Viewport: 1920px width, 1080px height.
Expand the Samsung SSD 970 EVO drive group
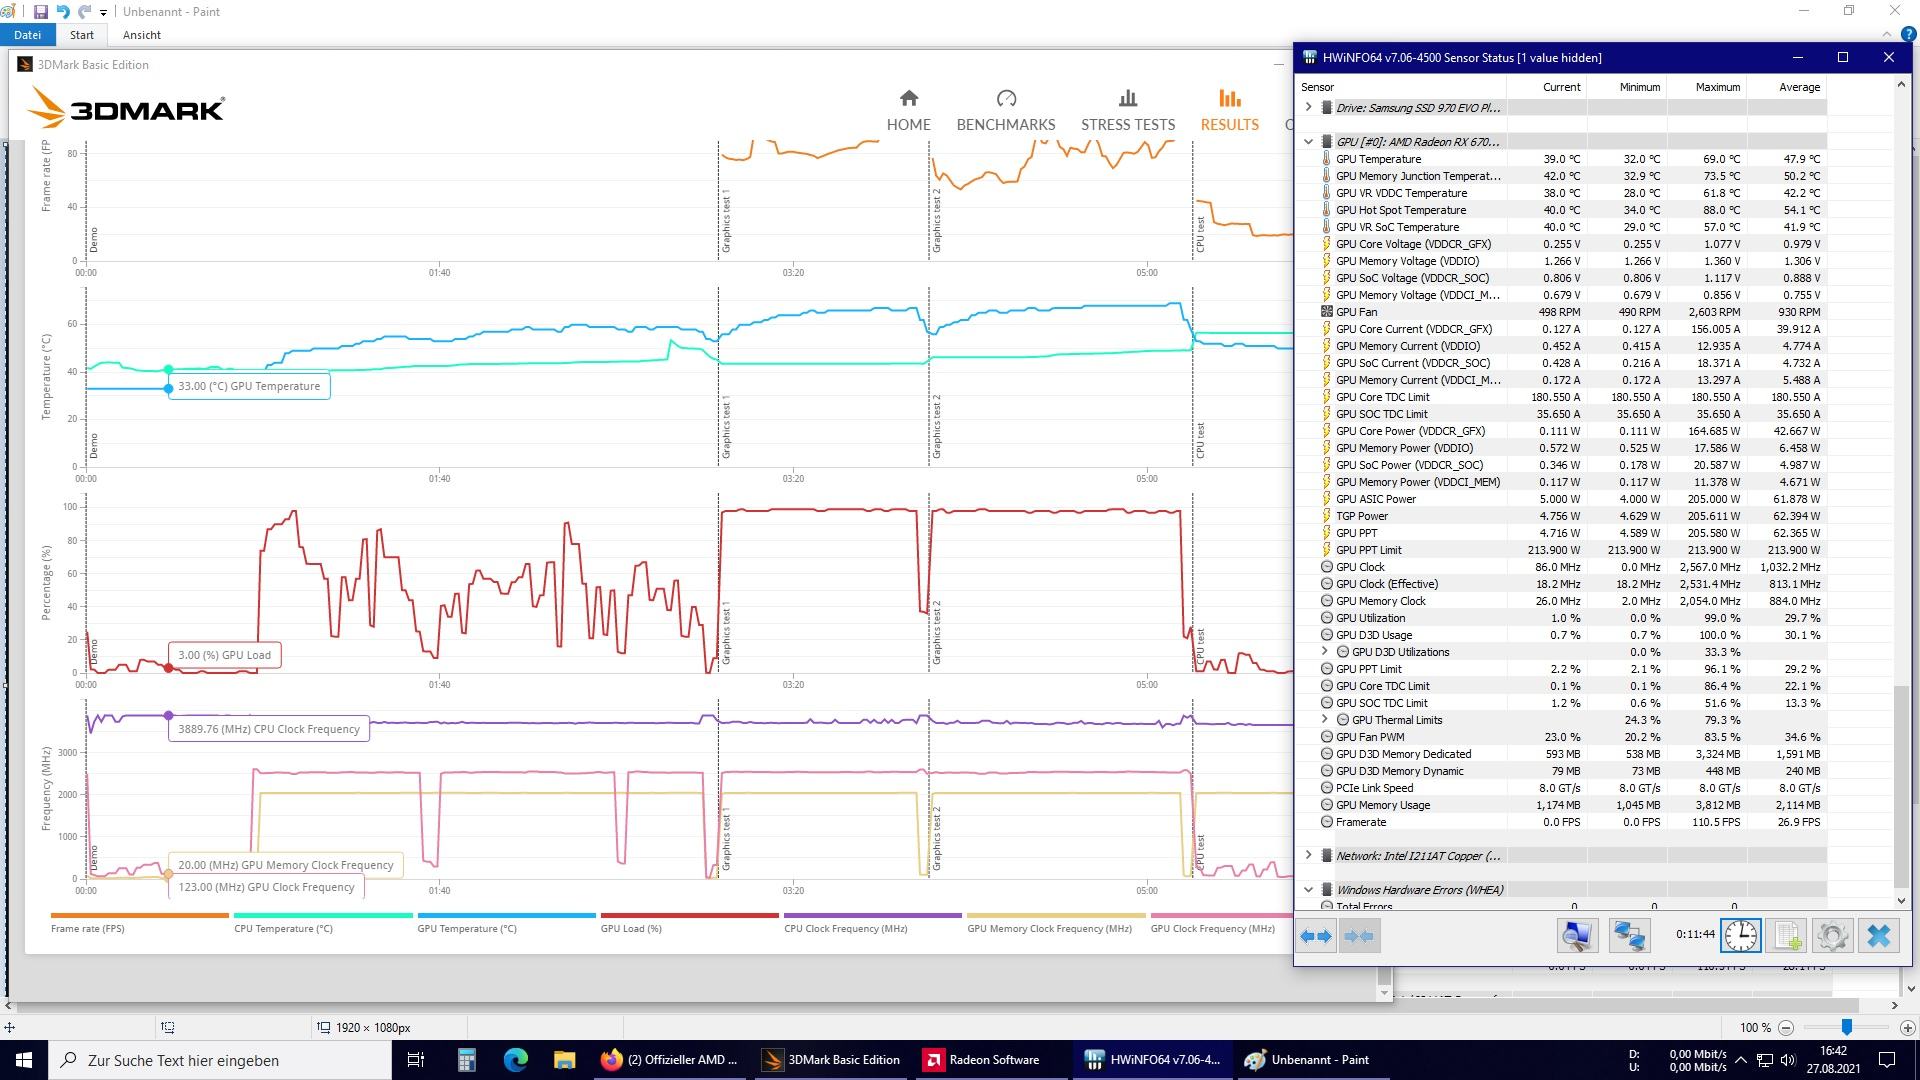pyautogui.click(x=1308, y=107)
